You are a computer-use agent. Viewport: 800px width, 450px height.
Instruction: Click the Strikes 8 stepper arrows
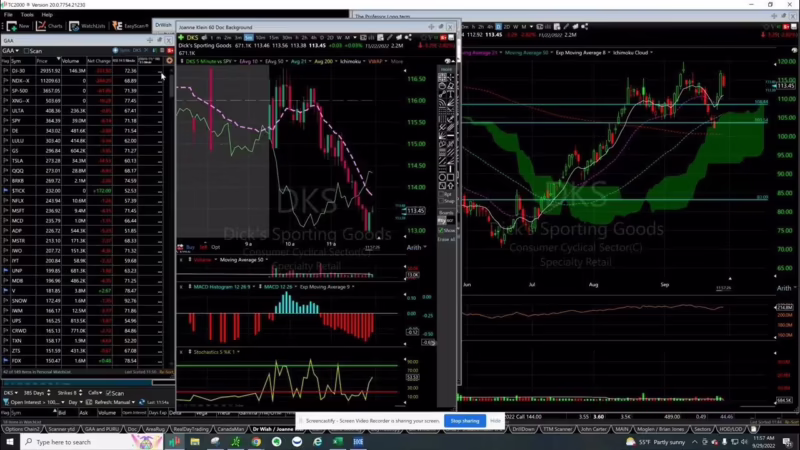(x=81, y=393)
